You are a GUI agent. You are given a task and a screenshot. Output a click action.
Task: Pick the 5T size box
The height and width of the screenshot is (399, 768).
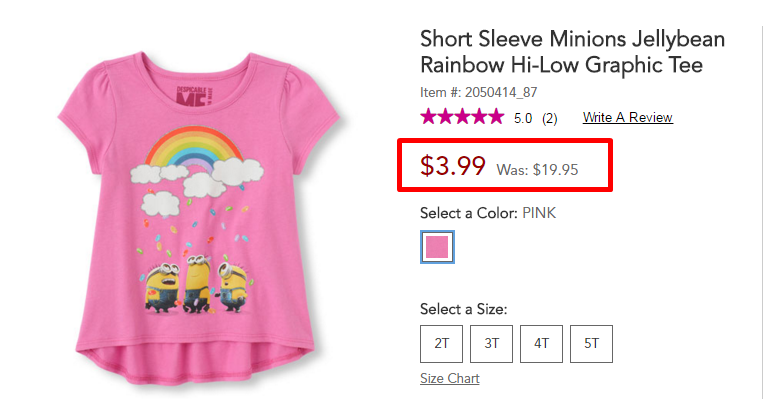coord(591,344)
